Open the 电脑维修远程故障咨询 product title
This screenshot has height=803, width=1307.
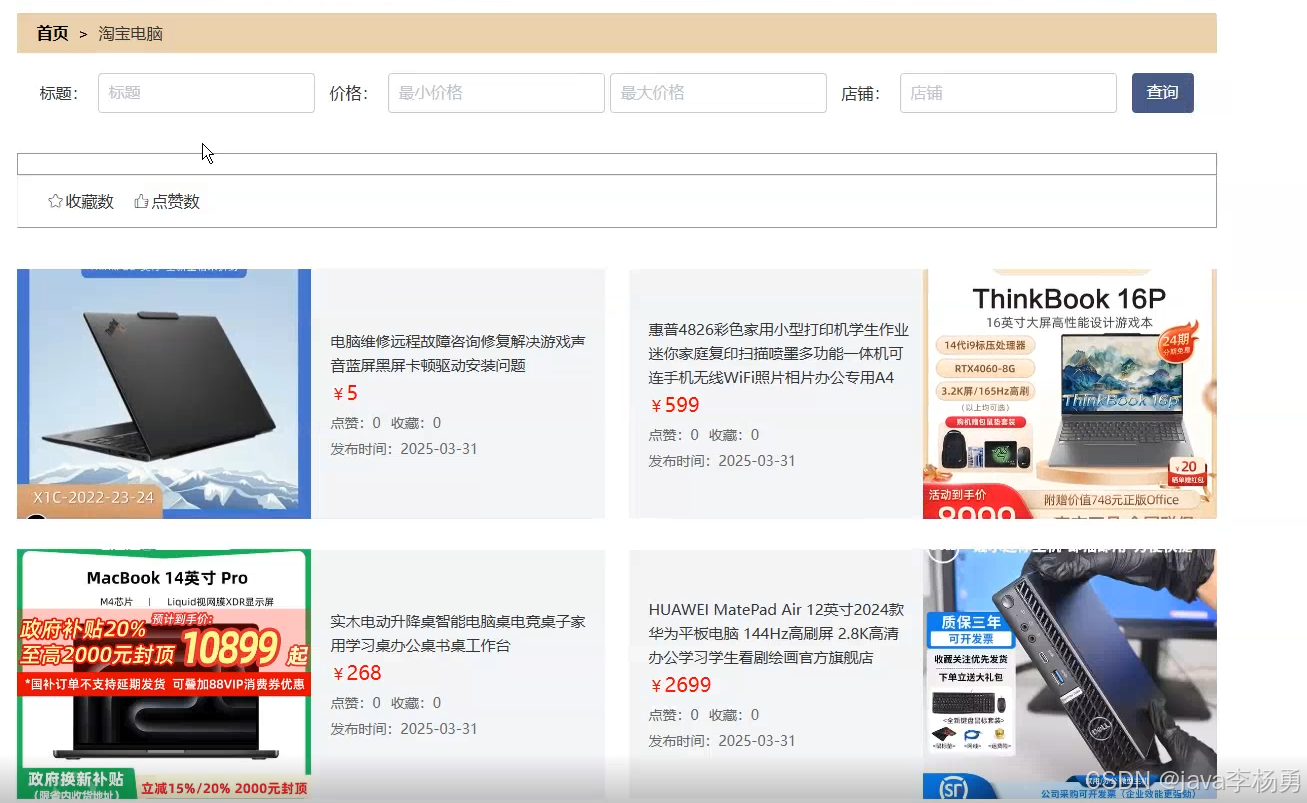(458, 354)
